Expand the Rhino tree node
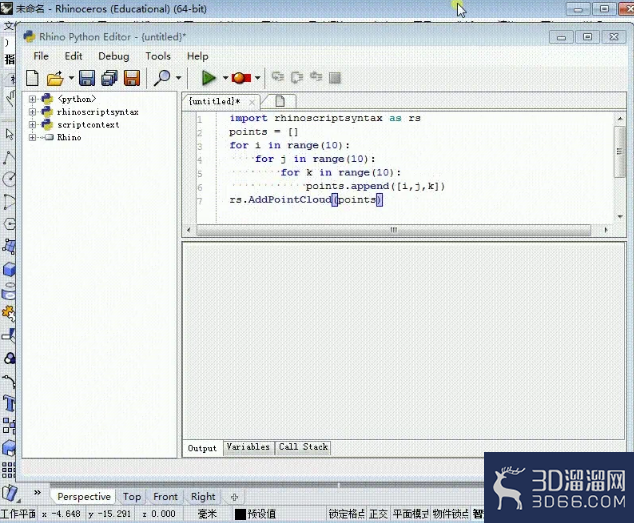 (32, 138)
